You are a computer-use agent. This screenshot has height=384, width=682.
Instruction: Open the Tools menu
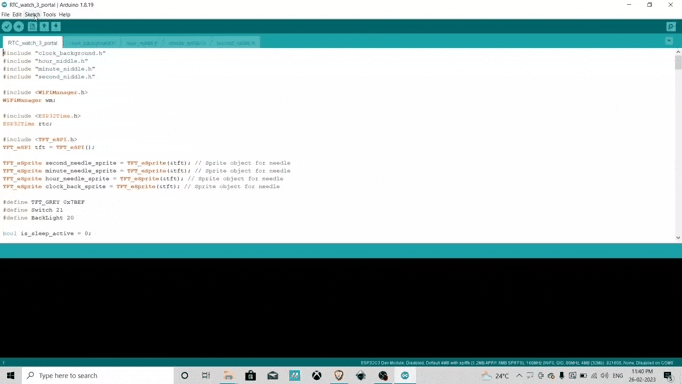coord(49,14)
